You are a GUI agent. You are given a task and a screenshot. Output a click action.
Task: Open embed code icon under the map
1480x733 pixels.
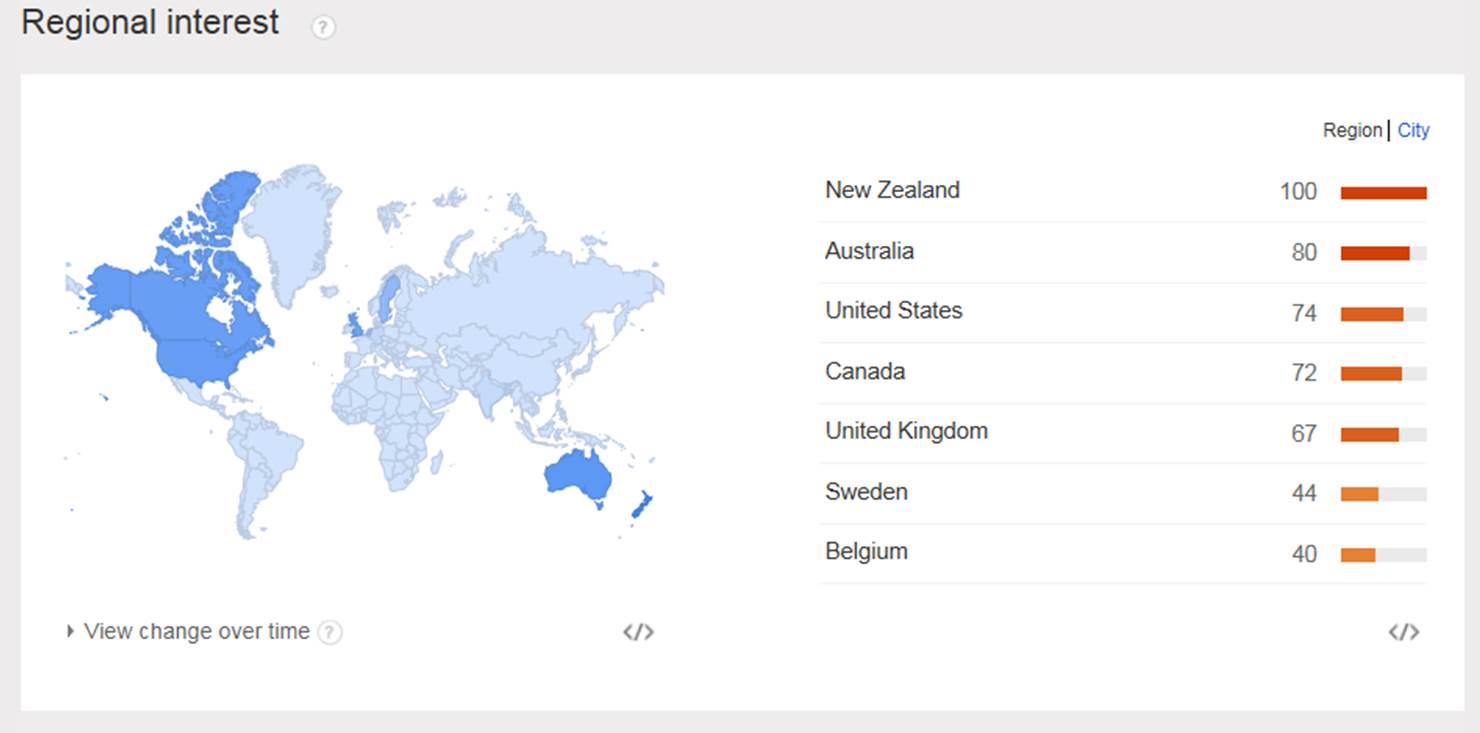[638, 632]
